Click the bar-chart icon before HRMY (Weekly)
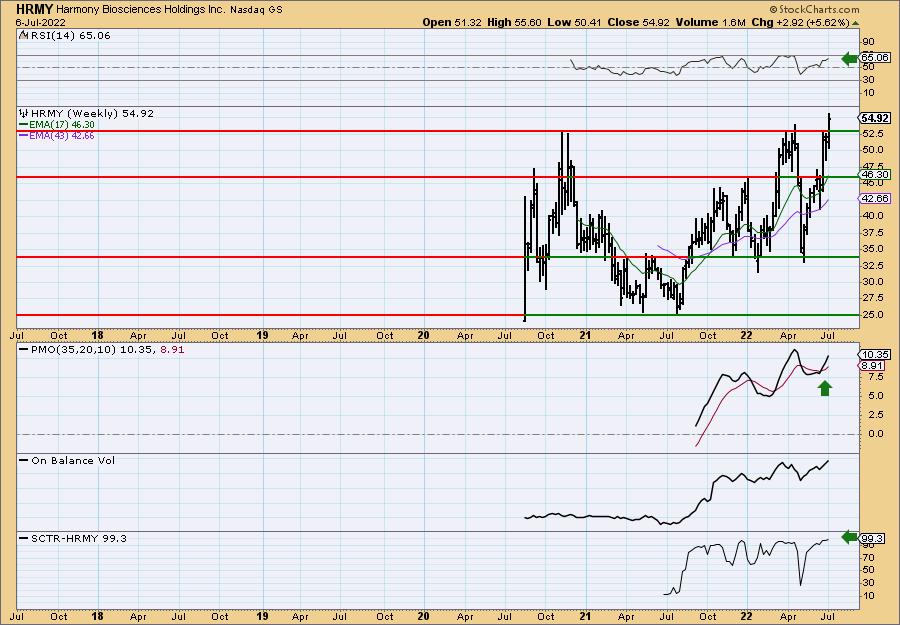 tap(24, 113)
